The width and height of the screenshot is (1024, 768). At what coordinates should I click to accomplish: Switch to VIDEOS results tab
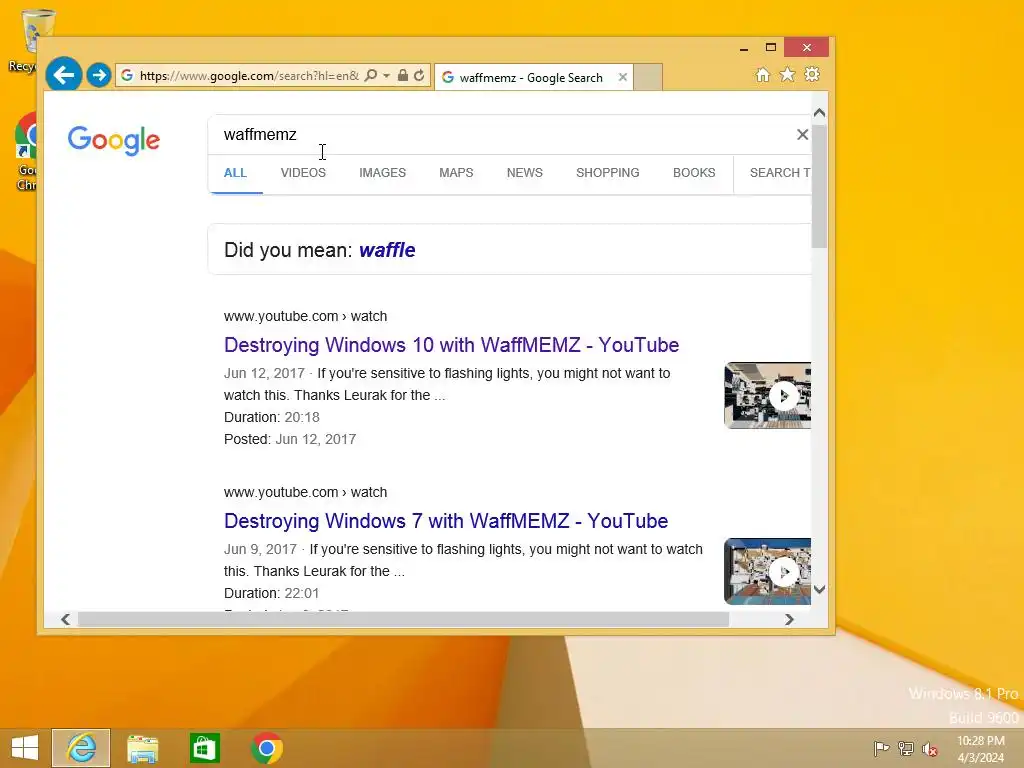tap(303, 173)
